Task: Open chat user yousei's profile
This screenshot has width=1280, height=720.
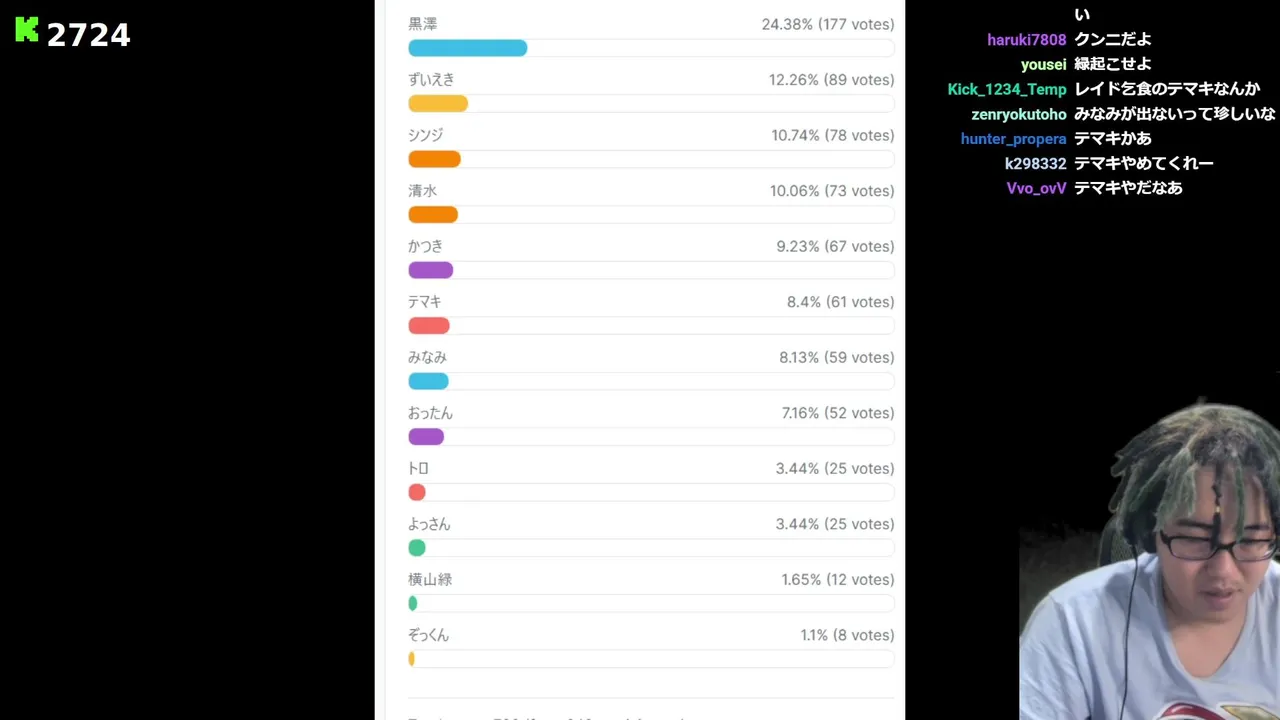Action: click(x=1043, y=65)
